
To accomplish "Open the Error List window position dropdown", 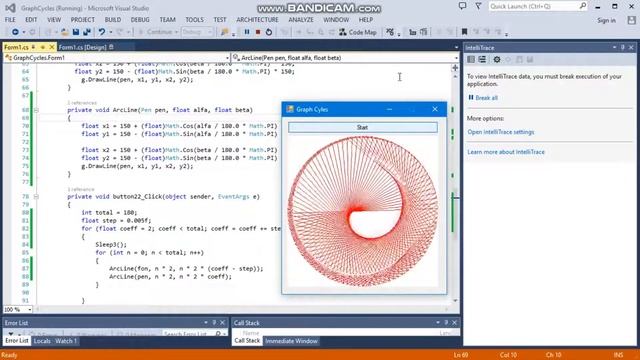I will coord(206,322).
